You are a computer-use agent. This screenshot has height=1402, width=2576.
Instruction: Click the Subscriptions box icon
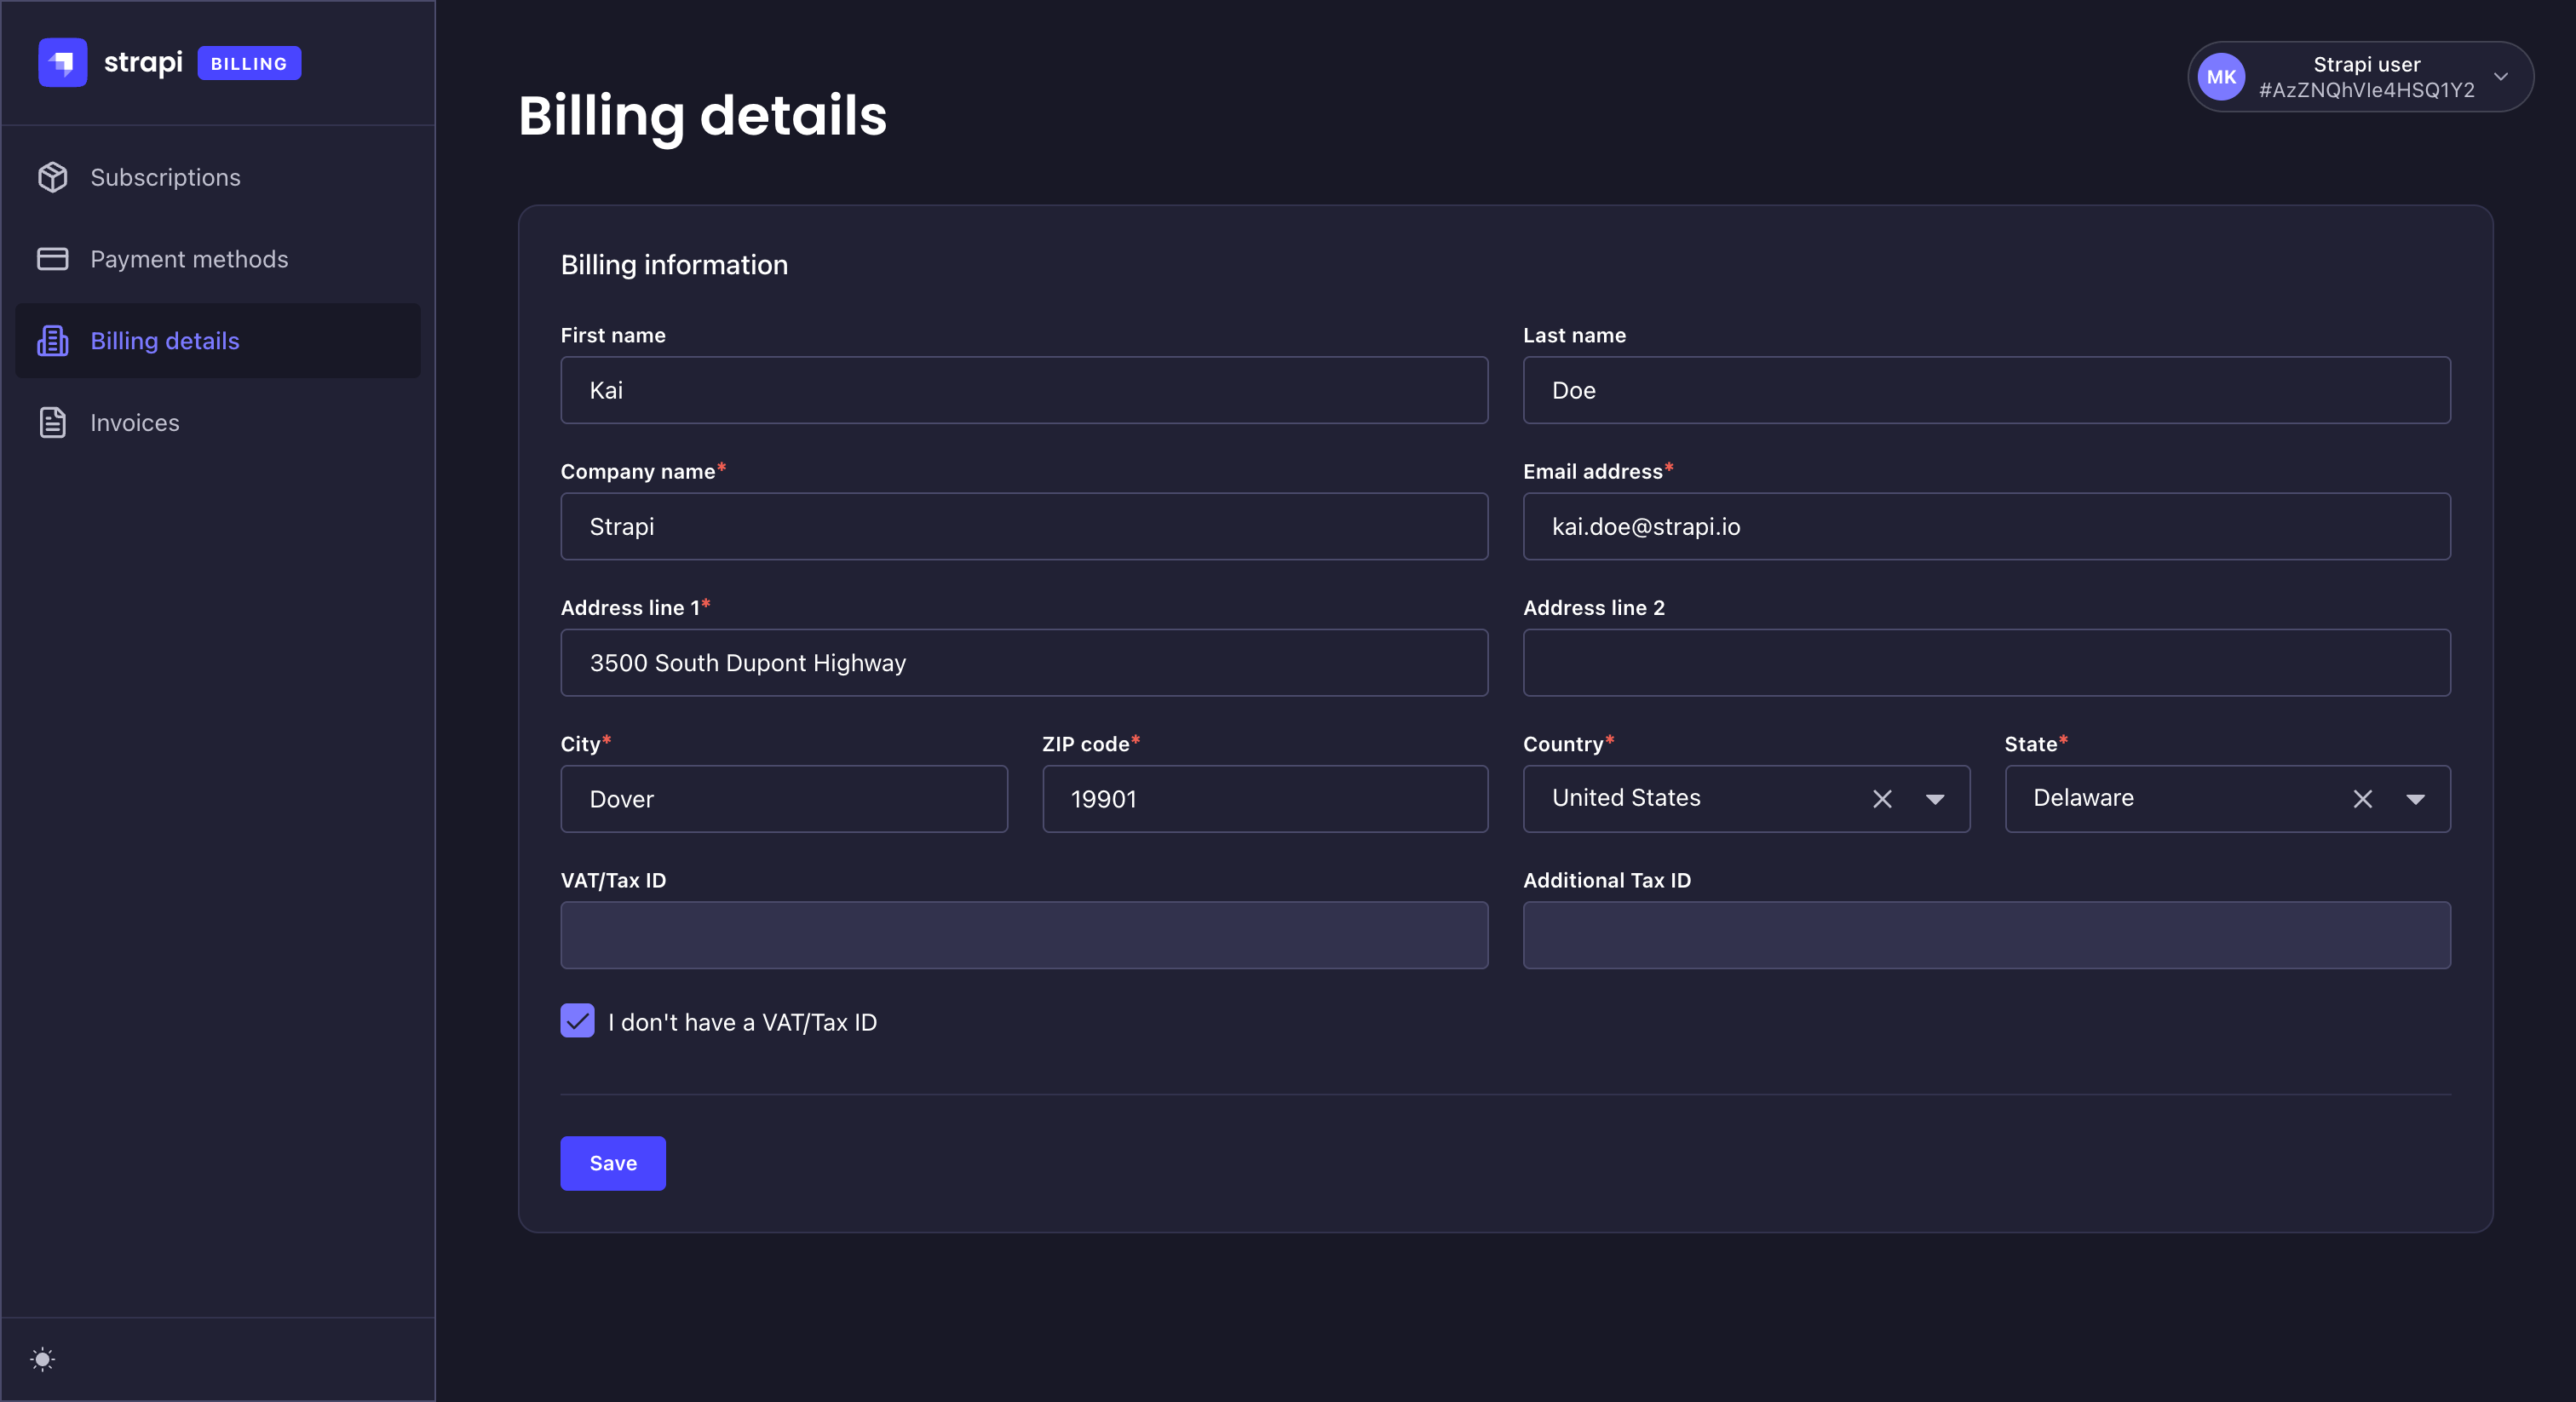tap(53, 177)
